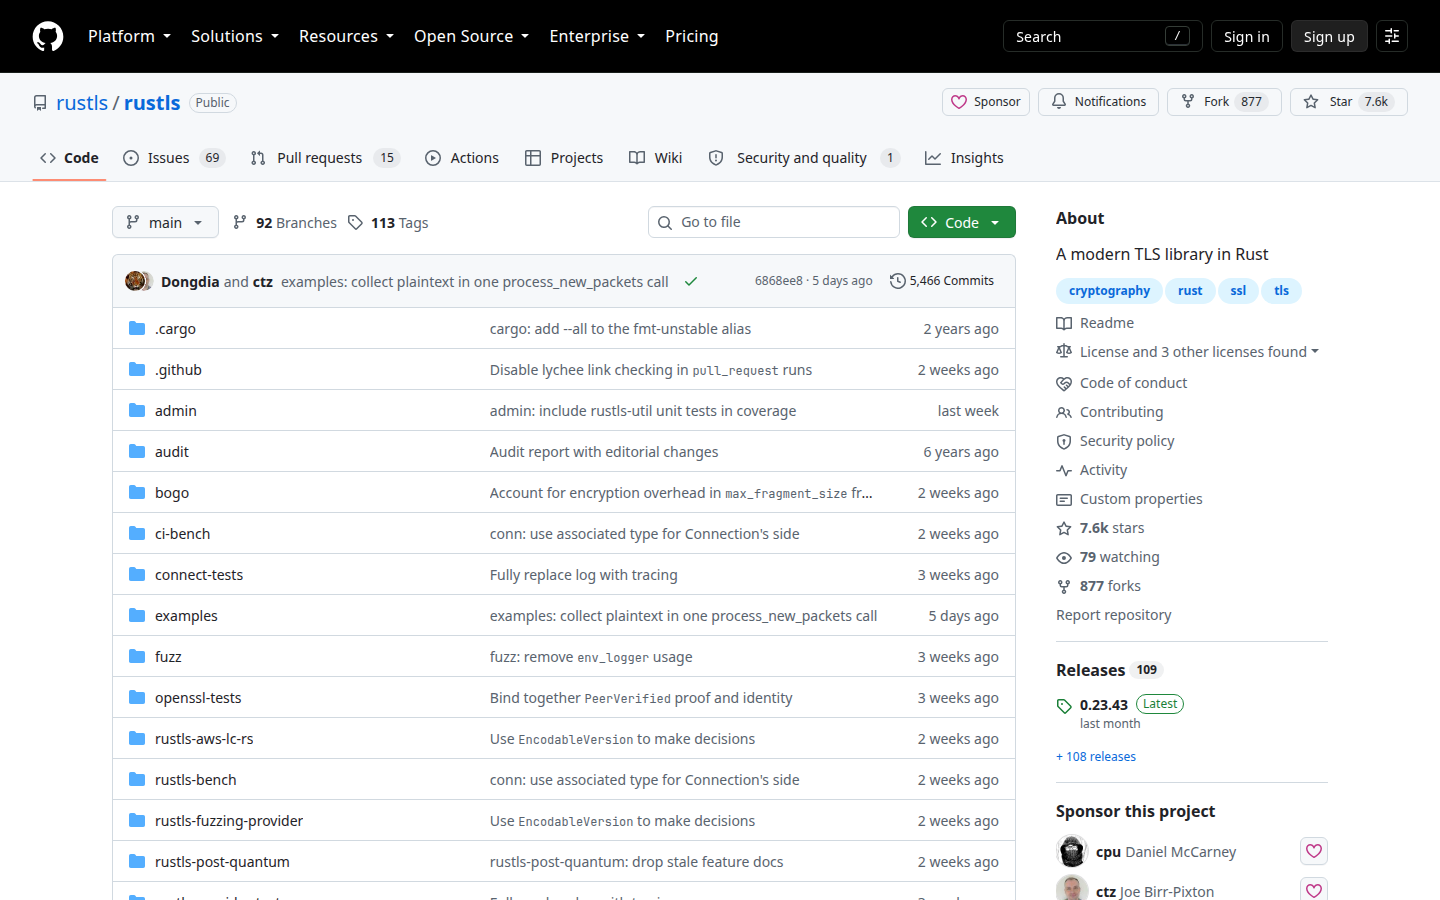Sponsor cpu Daniel McCarney heart button
Image resolution: width=1440 pixels, height=900 pixels.
pyautogui.click(x=1314, y=851)
